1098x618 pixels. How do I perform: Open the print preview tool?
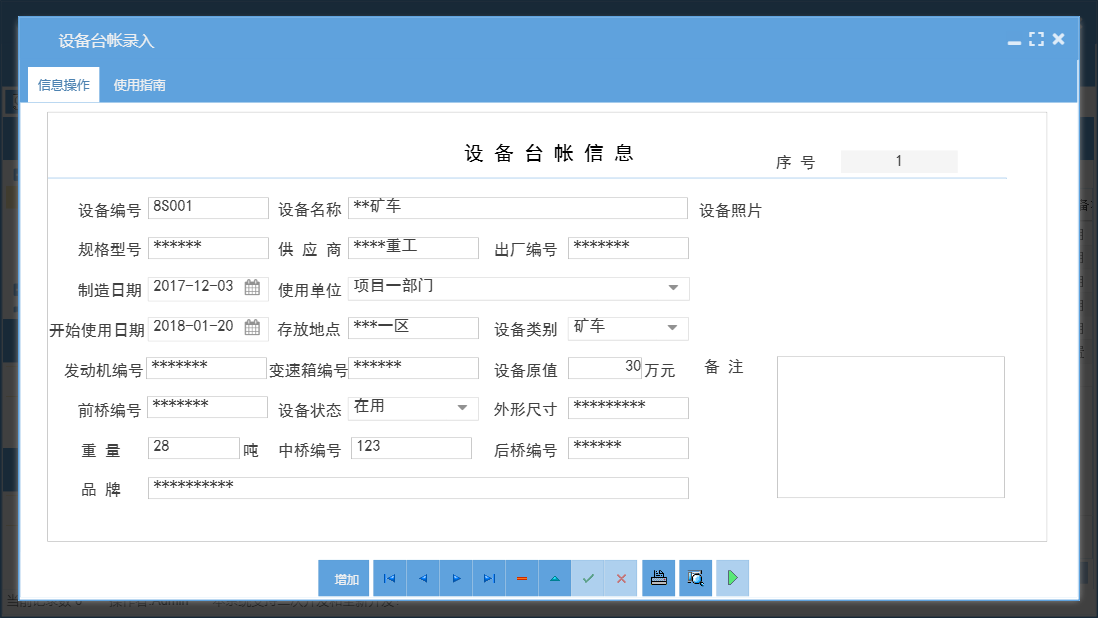pos(694,578)
